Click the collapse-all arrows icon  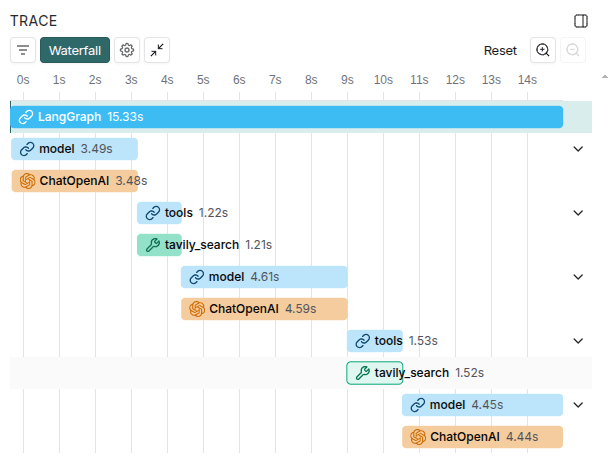point(157,50)
